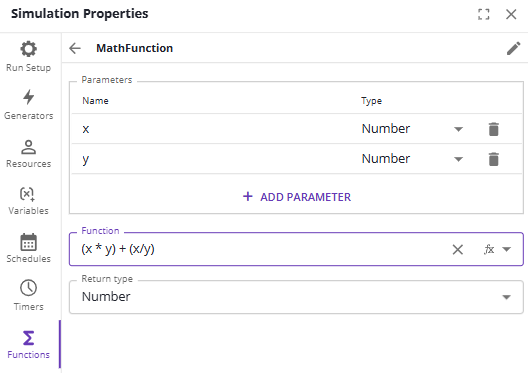Expand the fx dropdown arrow in Function field
Viewport: 528px width, 373px height.
pyautogui.click(x=506, y=249)
